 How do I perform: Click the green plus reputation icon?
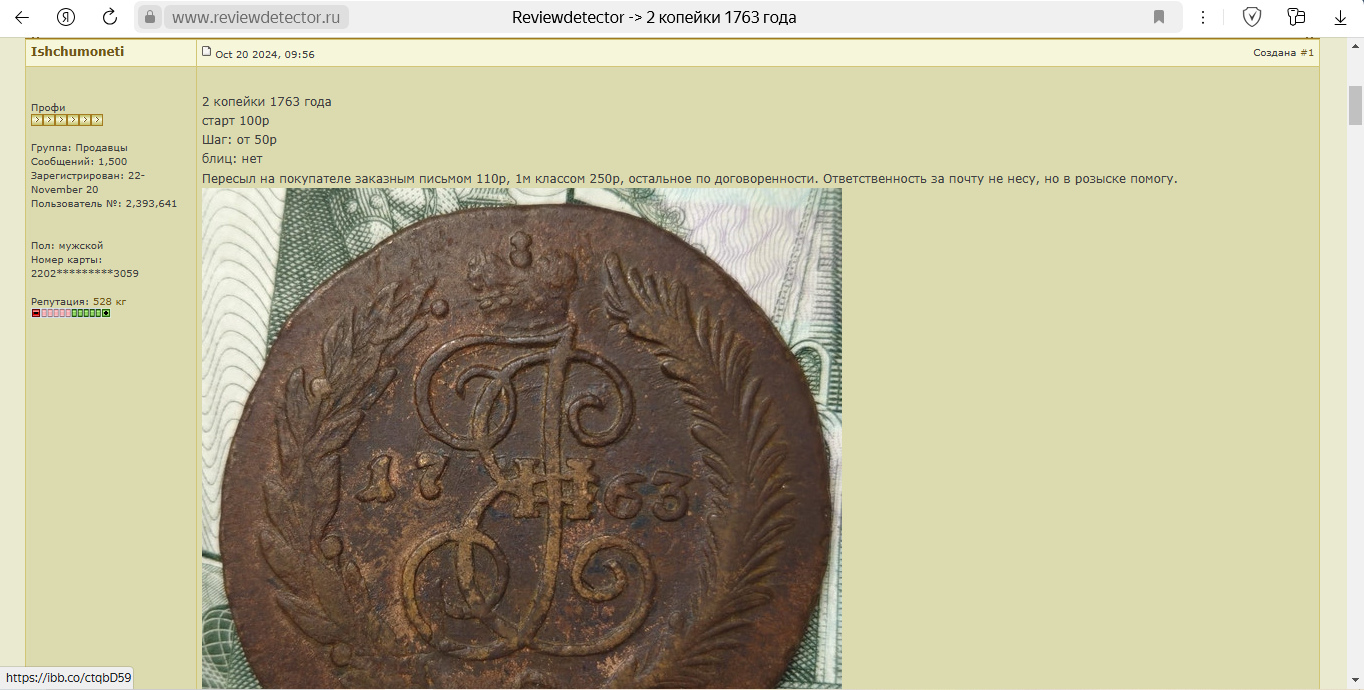coord(106,313)
